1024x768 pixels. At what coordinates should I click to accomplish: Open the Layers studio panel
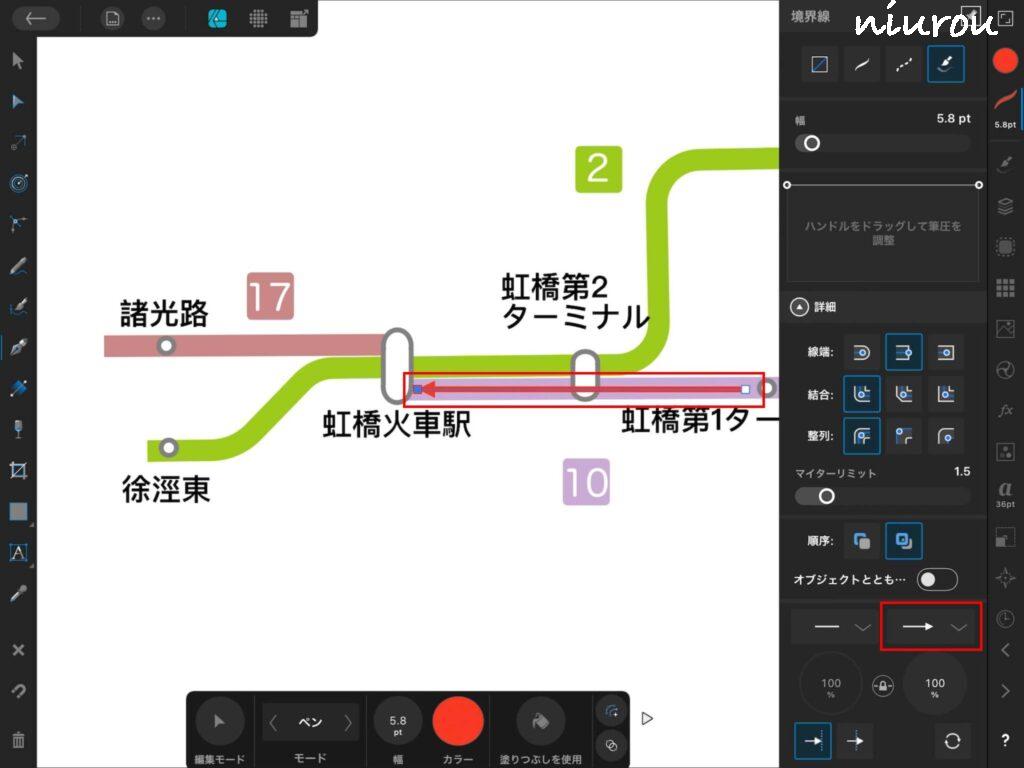pos(1005,206)
